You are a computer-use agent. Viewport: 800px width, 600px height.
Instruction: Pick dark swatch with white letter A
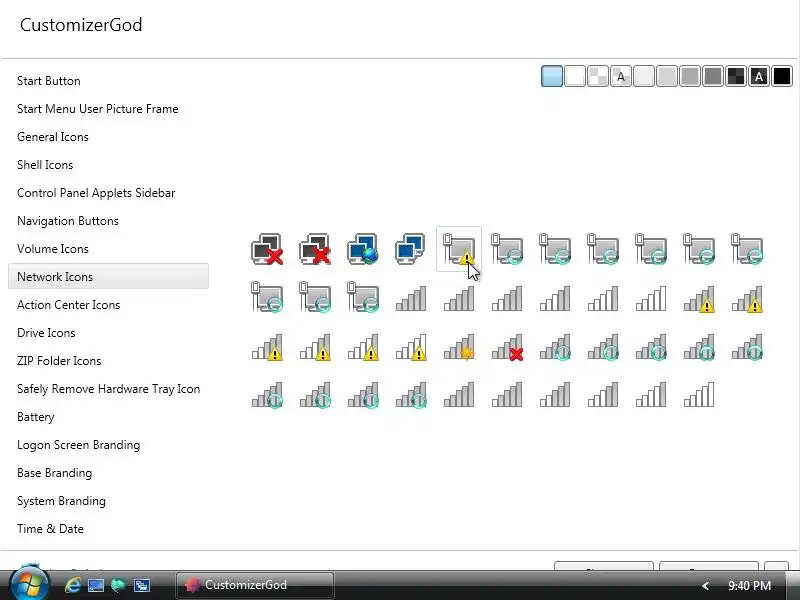coord(759,77)
